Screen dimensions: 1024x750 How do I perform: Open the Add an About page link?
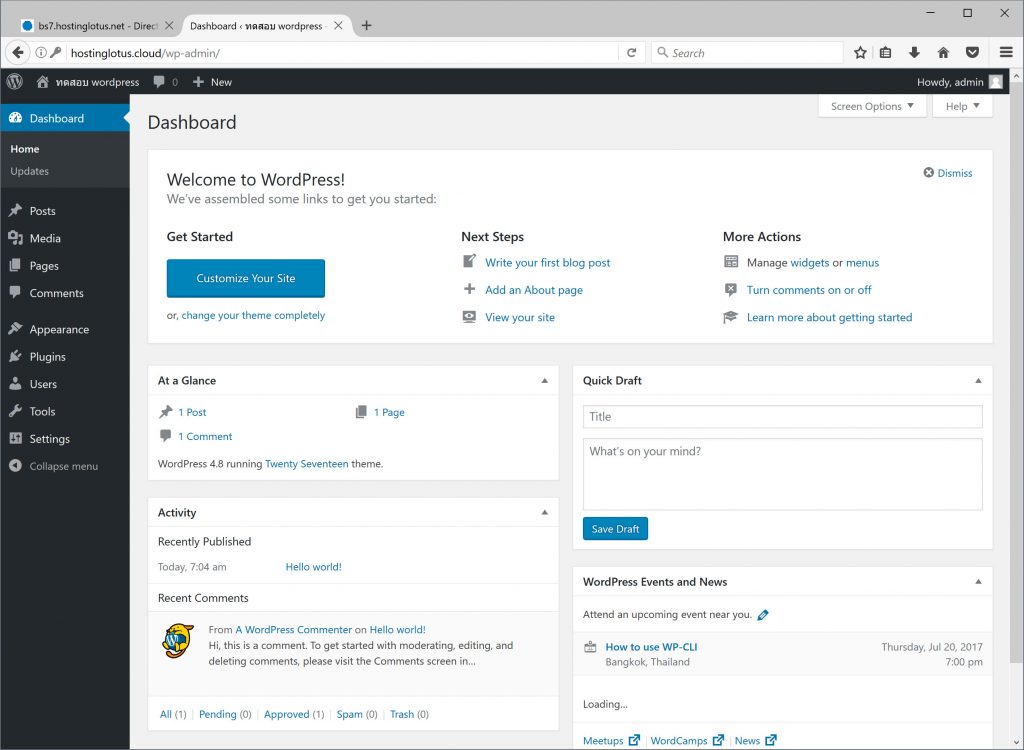coord(534,290)
